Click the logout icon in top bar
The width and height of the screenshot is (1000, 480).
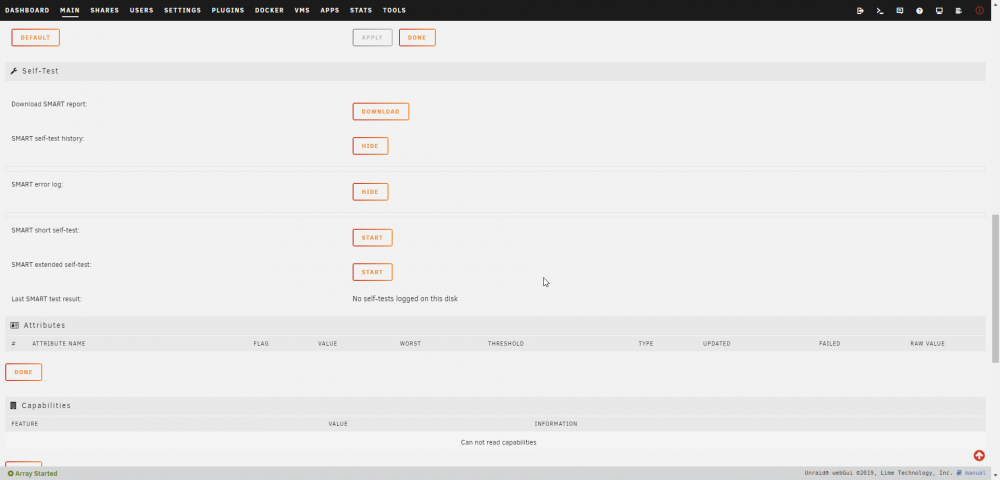click(860, 11)
